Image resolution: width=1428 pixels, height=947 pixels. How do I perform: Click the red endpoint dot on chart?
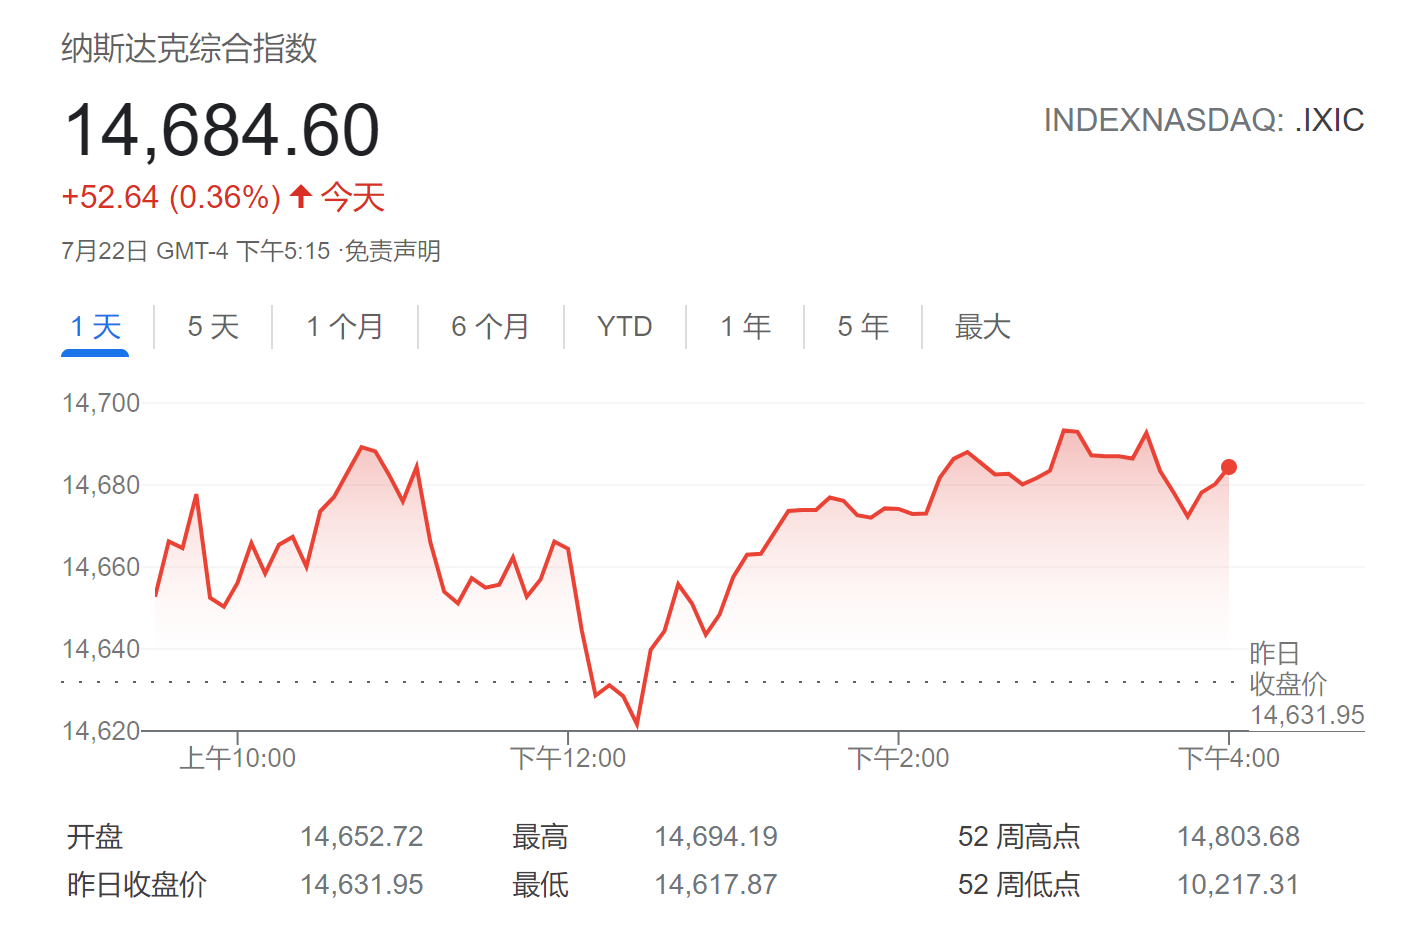(1229, 467)
